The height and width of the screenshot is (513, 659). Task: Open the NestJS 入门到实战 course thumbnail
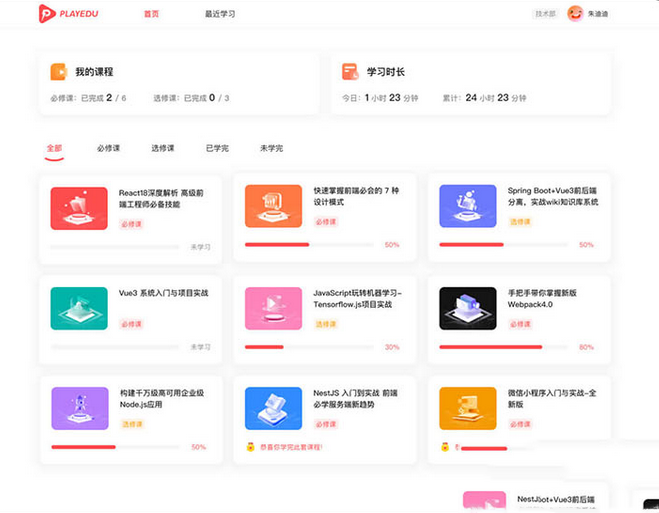click(274, 408)
